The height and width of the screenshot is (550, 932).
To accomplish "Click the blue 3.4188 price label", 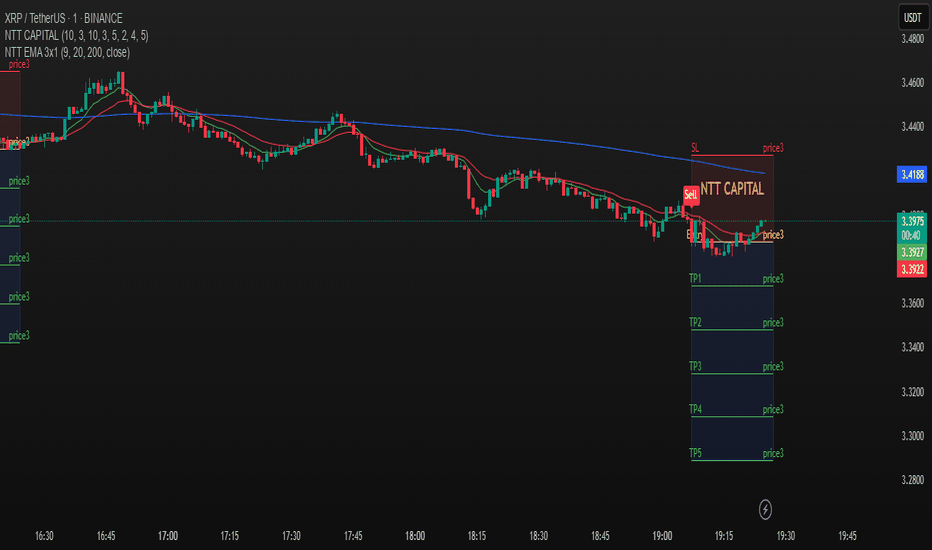I will tap(912, 175).
